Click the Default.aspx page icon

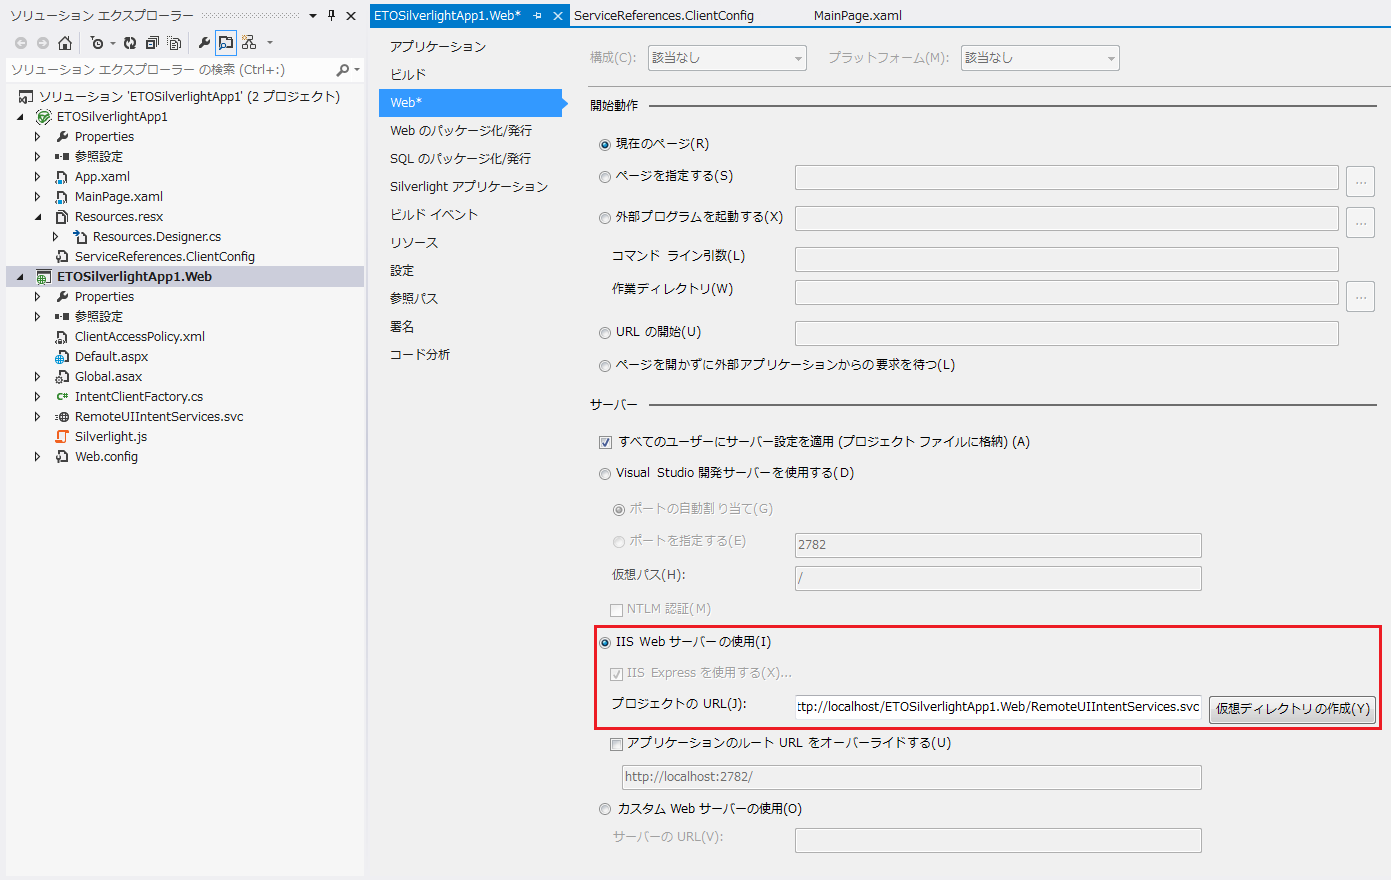tap(62, 357)
